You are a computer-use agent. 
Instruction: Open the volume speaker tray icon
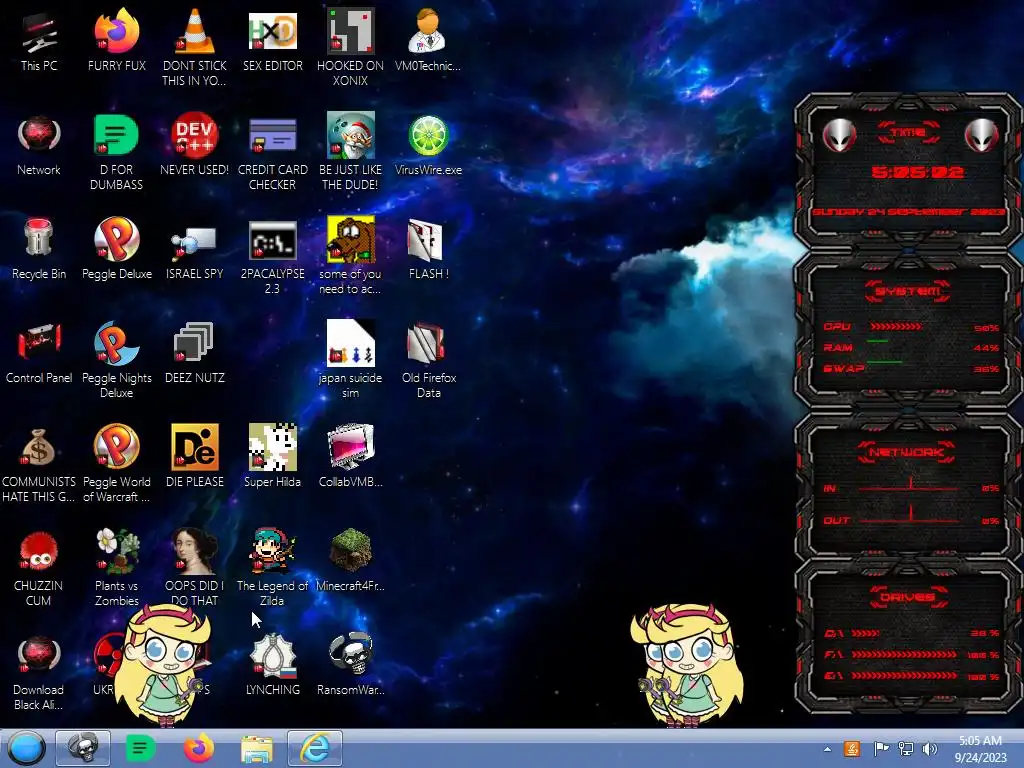point(929,748)
